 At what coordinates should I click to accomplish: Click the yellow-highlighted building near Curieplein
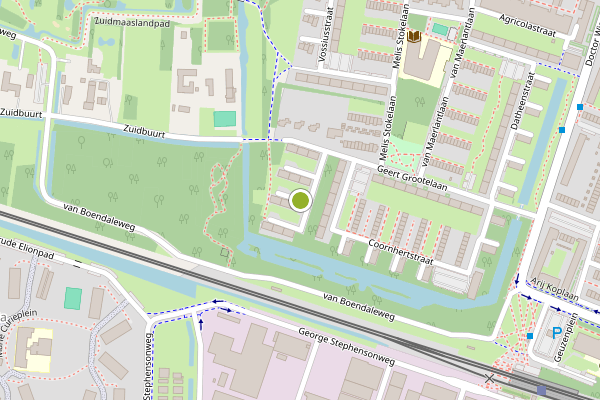pos(34,349)
